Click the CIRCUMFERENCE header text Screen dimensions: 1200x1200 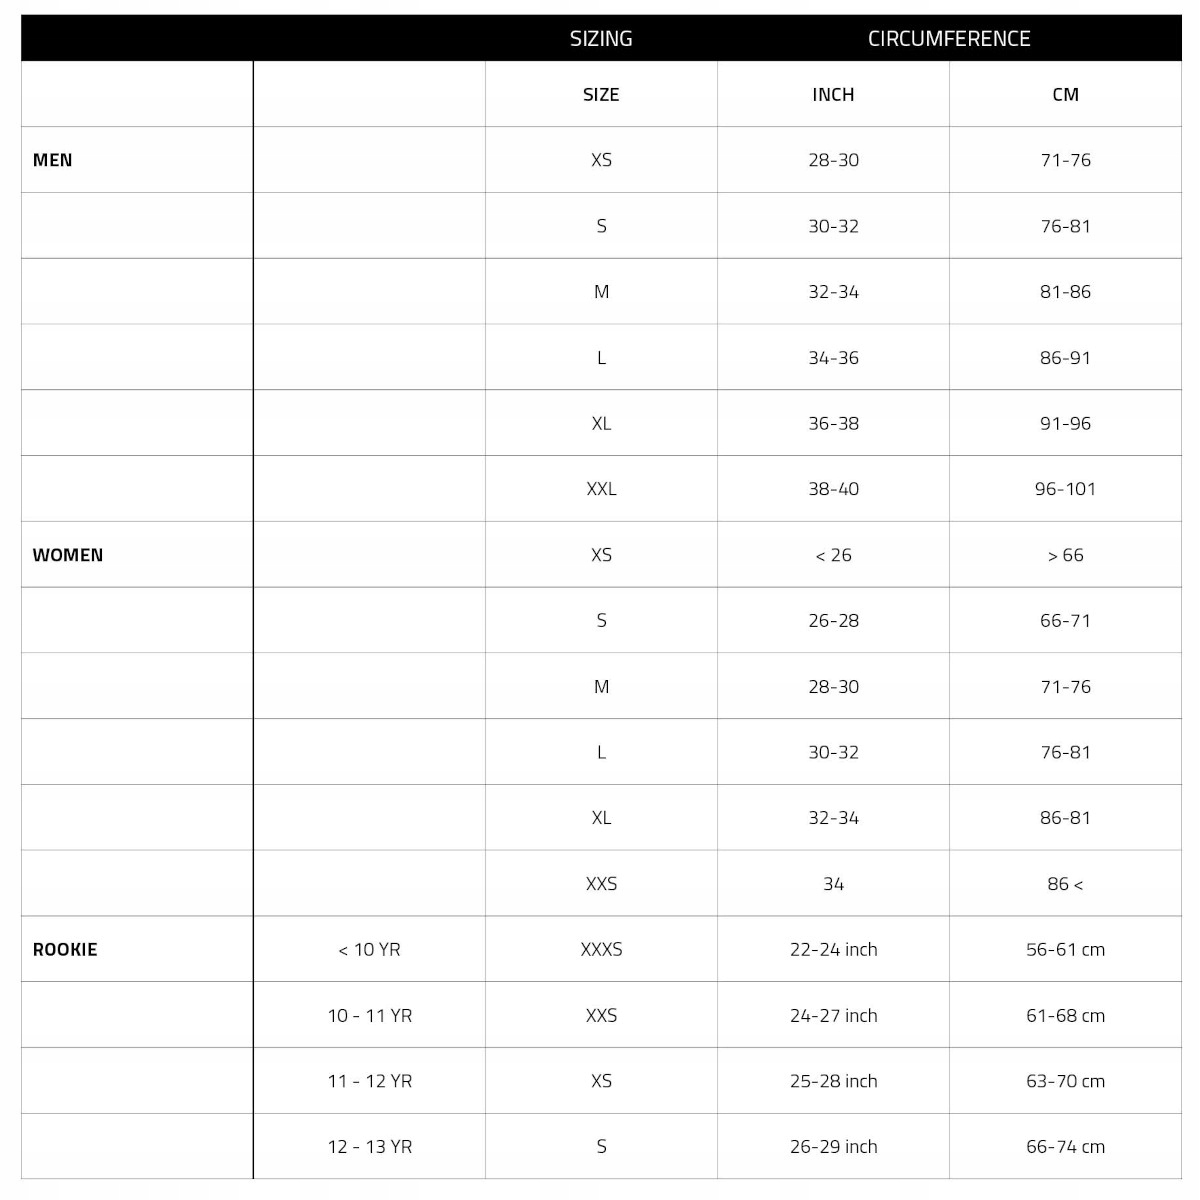tap(949, 39)
